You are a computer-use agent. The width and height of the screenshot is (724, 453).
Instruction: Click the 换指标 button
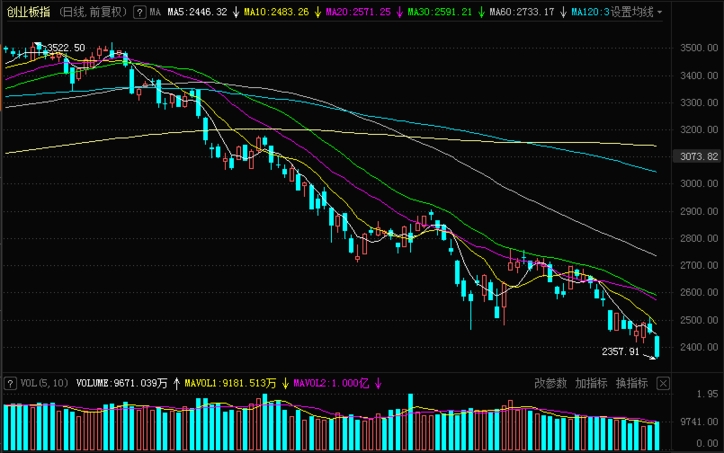[631, 383]
